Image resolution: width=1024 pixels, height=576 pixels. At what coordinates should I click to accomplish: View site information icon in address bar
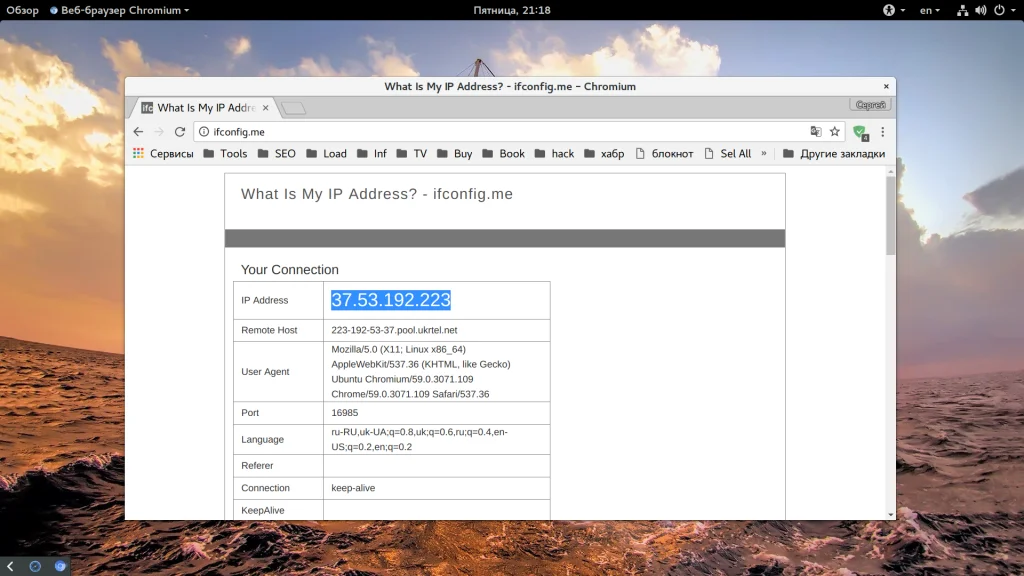pos(204,132)
